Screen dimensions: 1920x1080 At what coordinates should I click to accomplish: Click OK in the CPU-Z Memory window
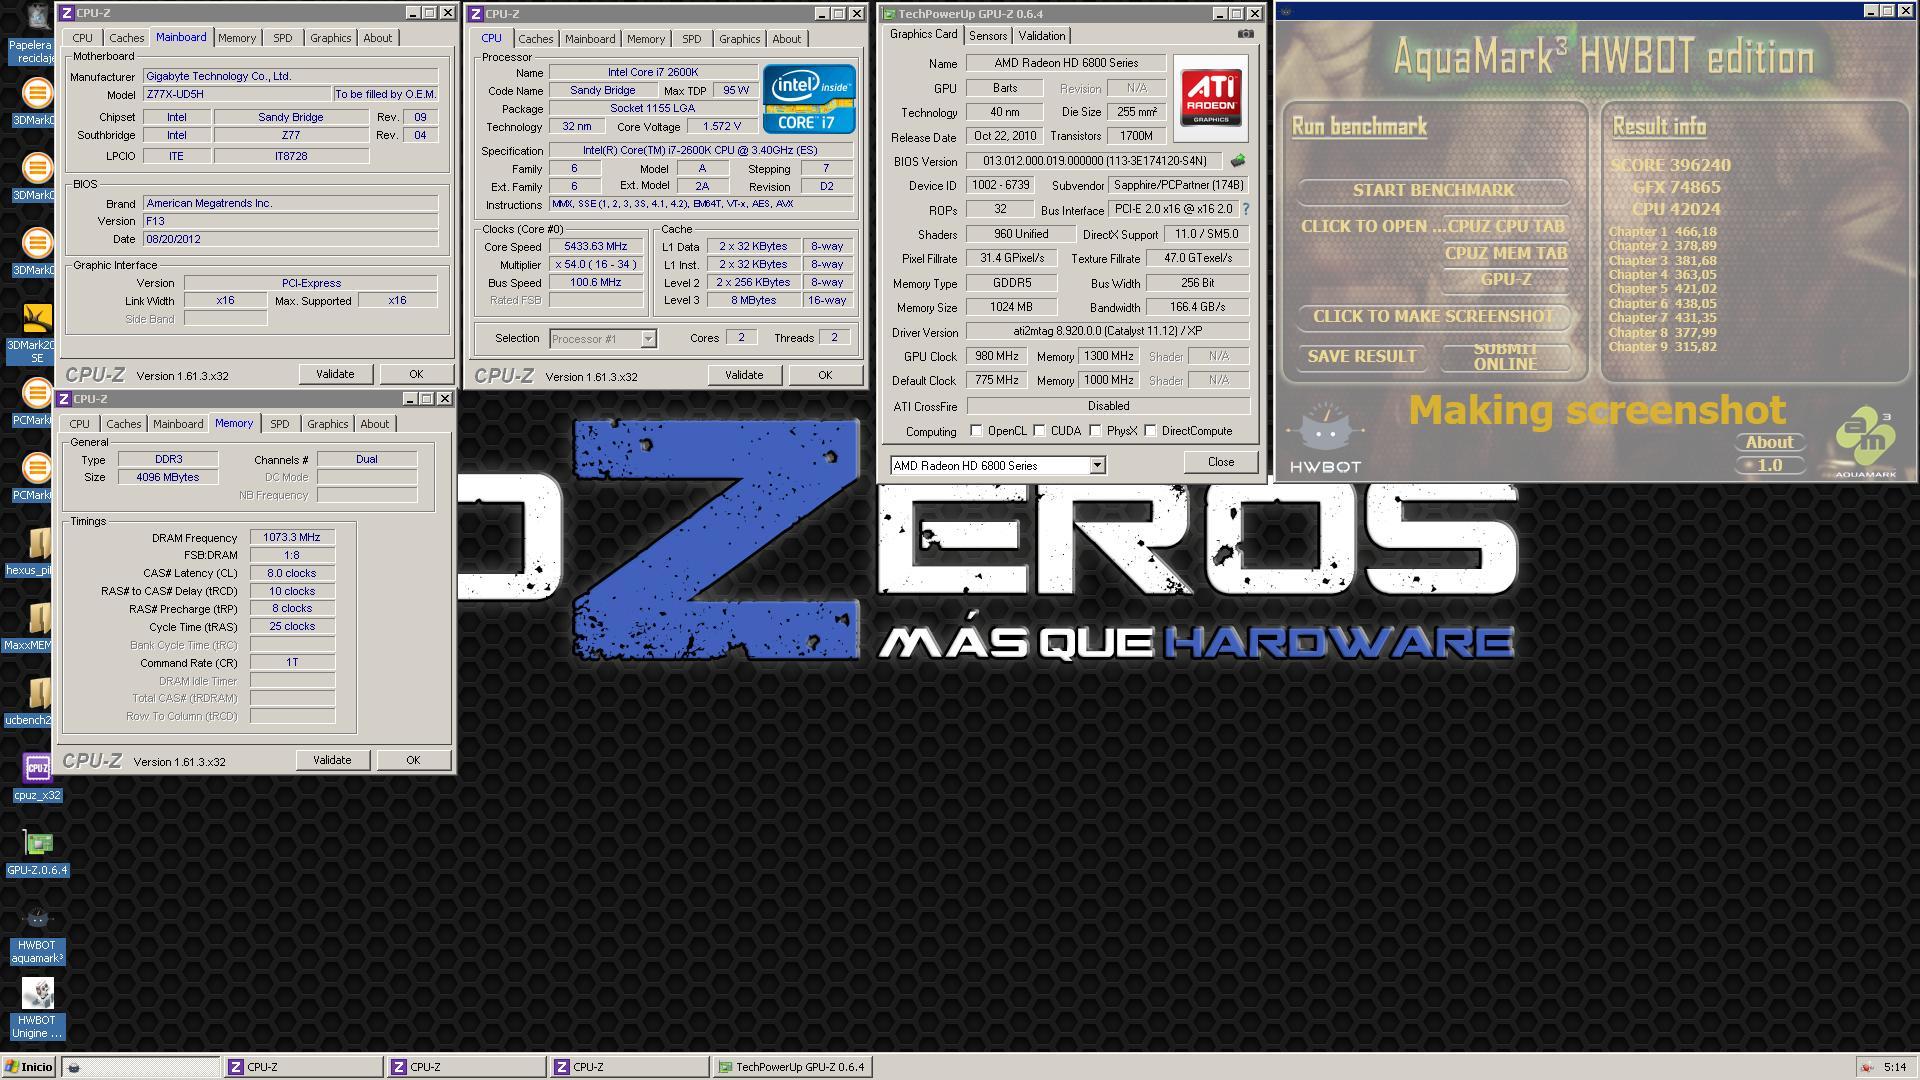point(413,760)
